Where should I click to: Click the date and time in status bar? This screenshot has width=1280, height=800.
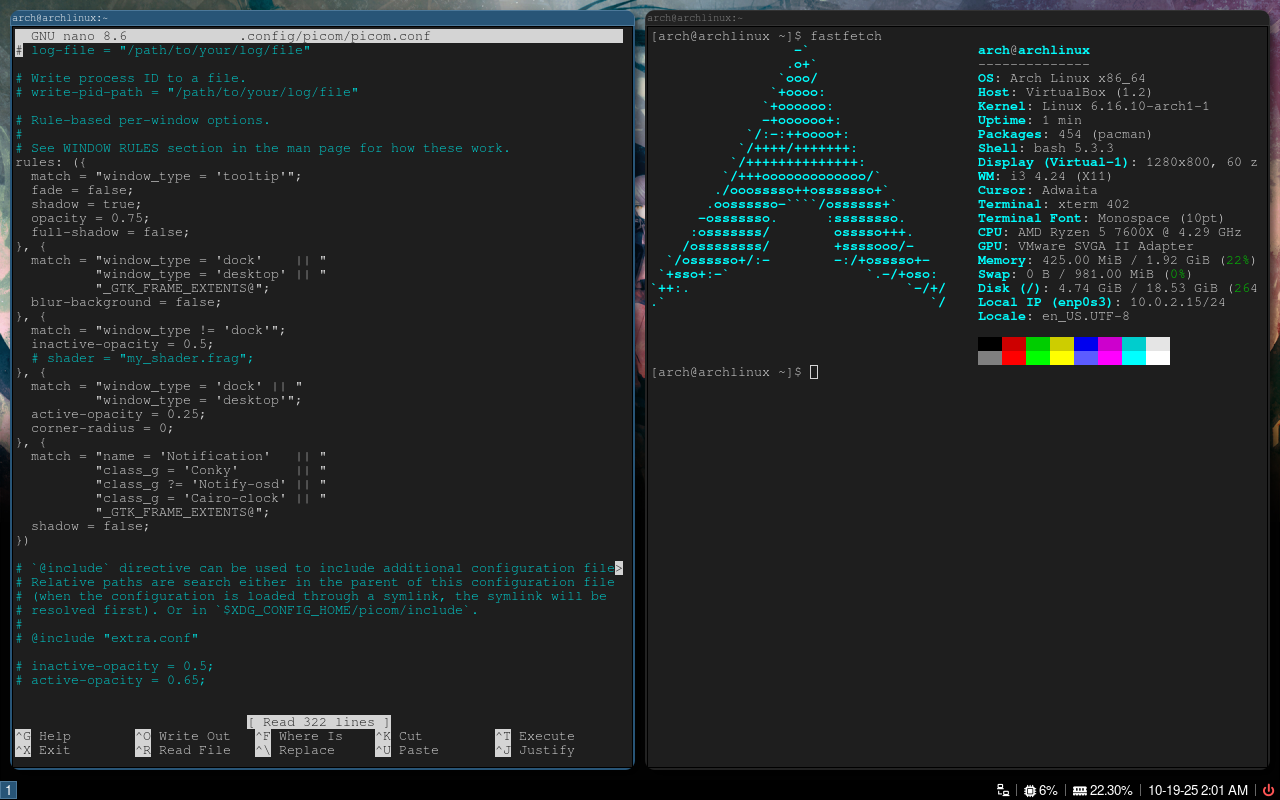click(x=1198, y=790)
